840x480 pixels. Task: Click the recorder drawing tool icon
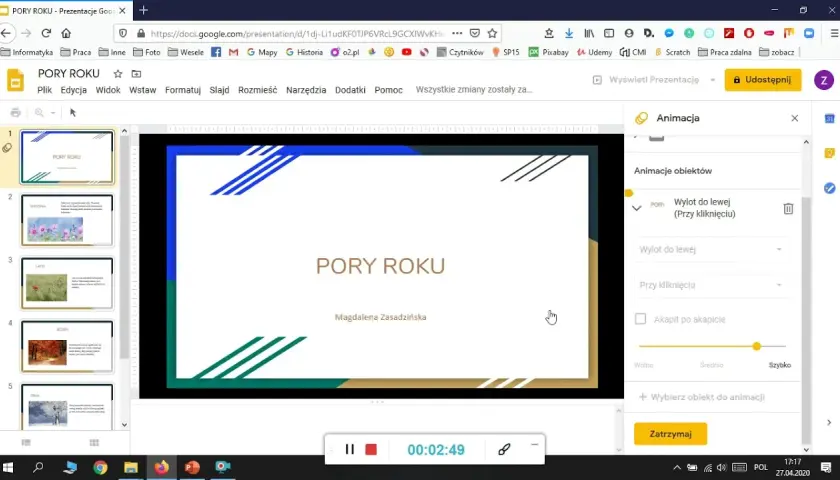504,449
